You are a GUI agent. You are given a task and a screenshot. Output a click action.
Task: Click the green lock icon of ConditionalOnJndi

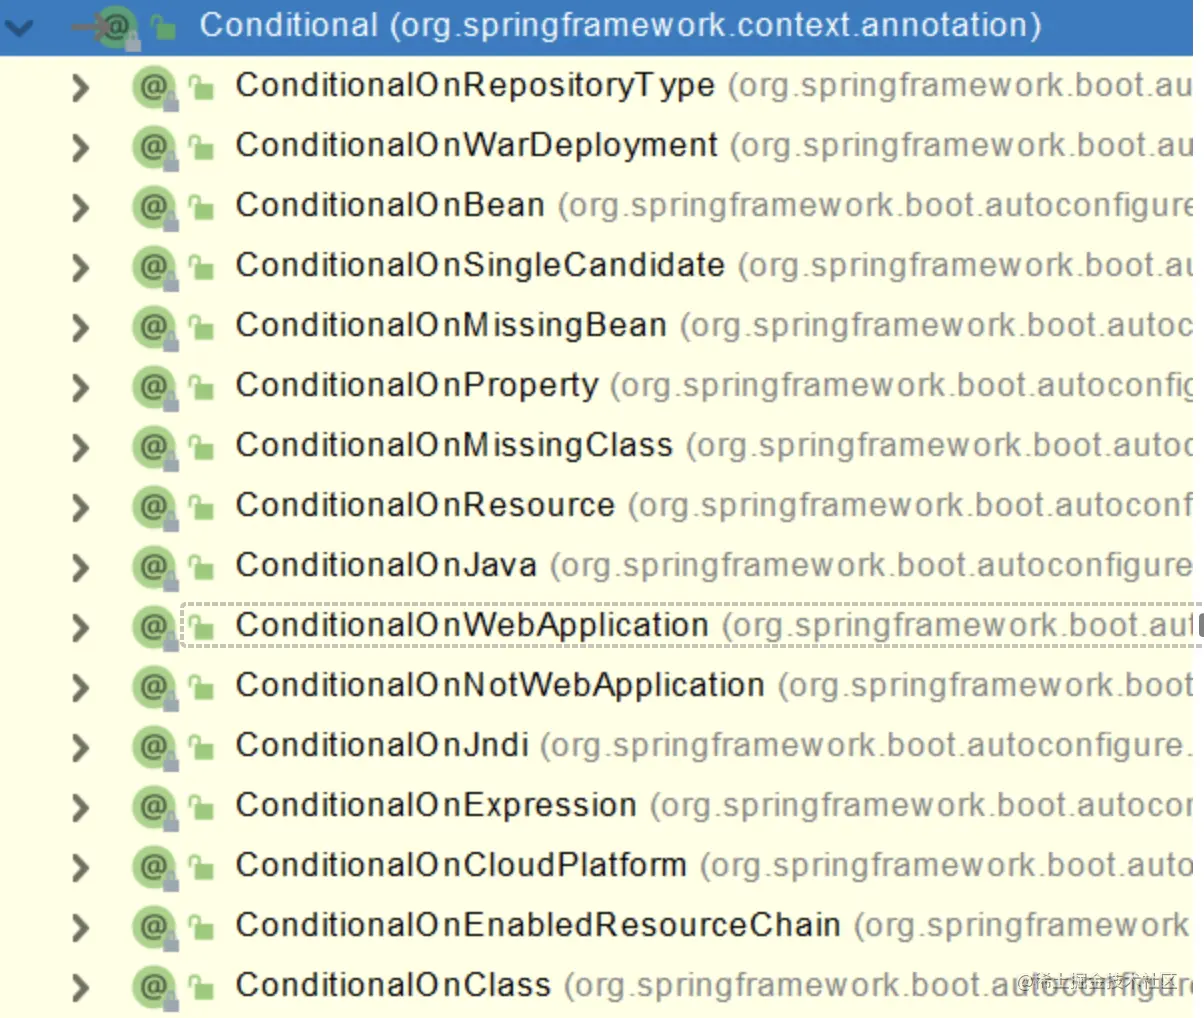(202, 748)
